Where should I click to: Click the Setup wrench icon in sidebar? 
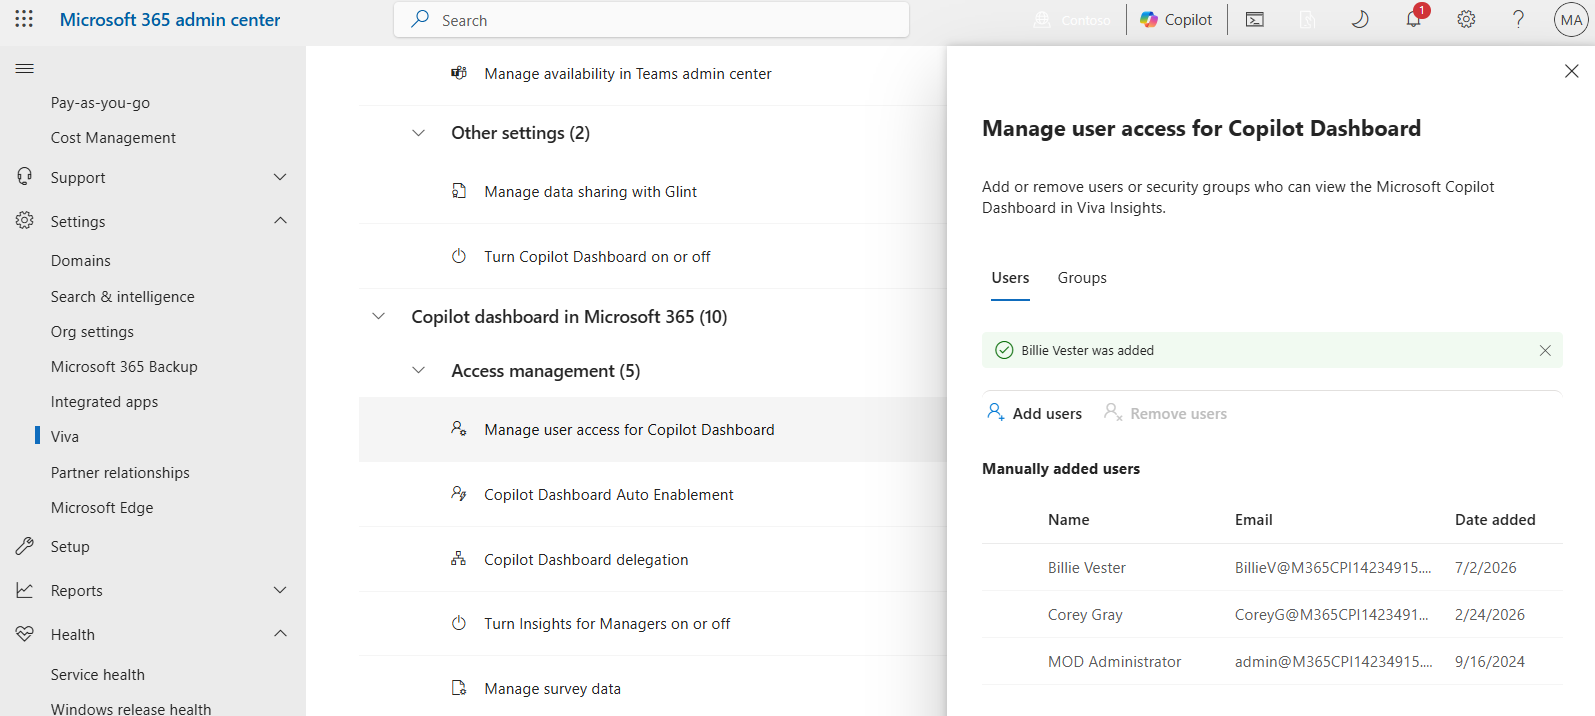pyautogui.click(x=25, y=546)
